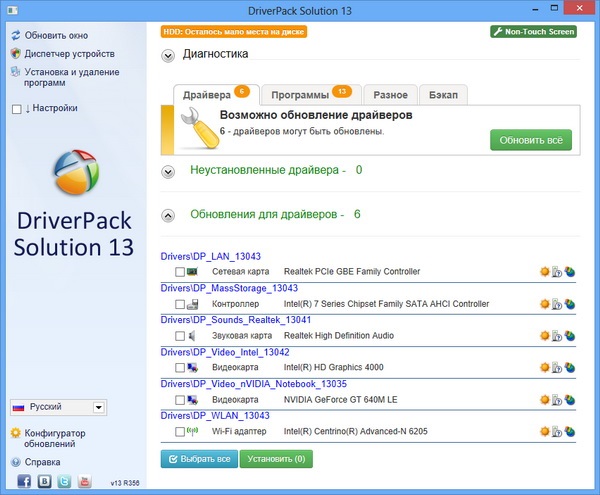Open the Drivers\DP_WLAN_13043 link
The image size is (600, 495).
point(216,415)
